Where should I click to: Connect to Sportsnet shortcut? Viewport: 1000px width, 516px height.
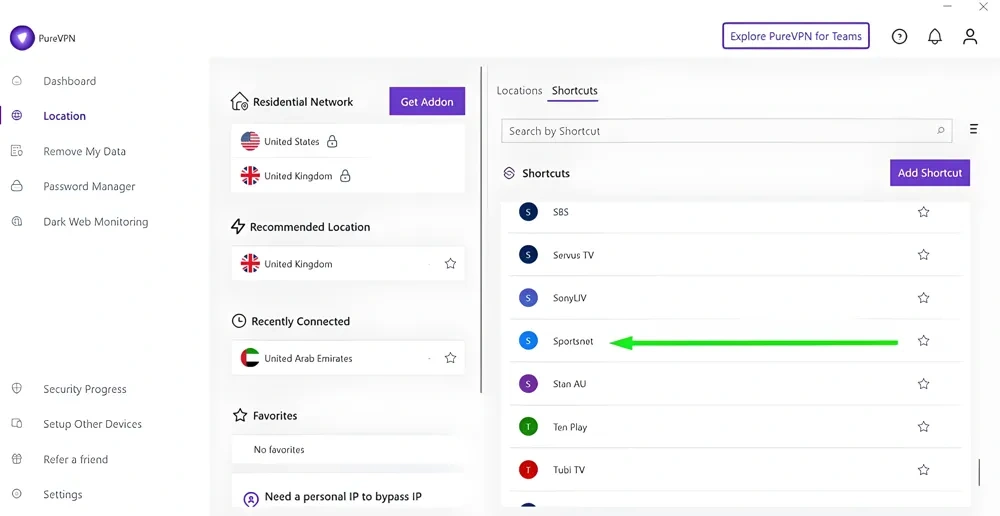point(735,341)
